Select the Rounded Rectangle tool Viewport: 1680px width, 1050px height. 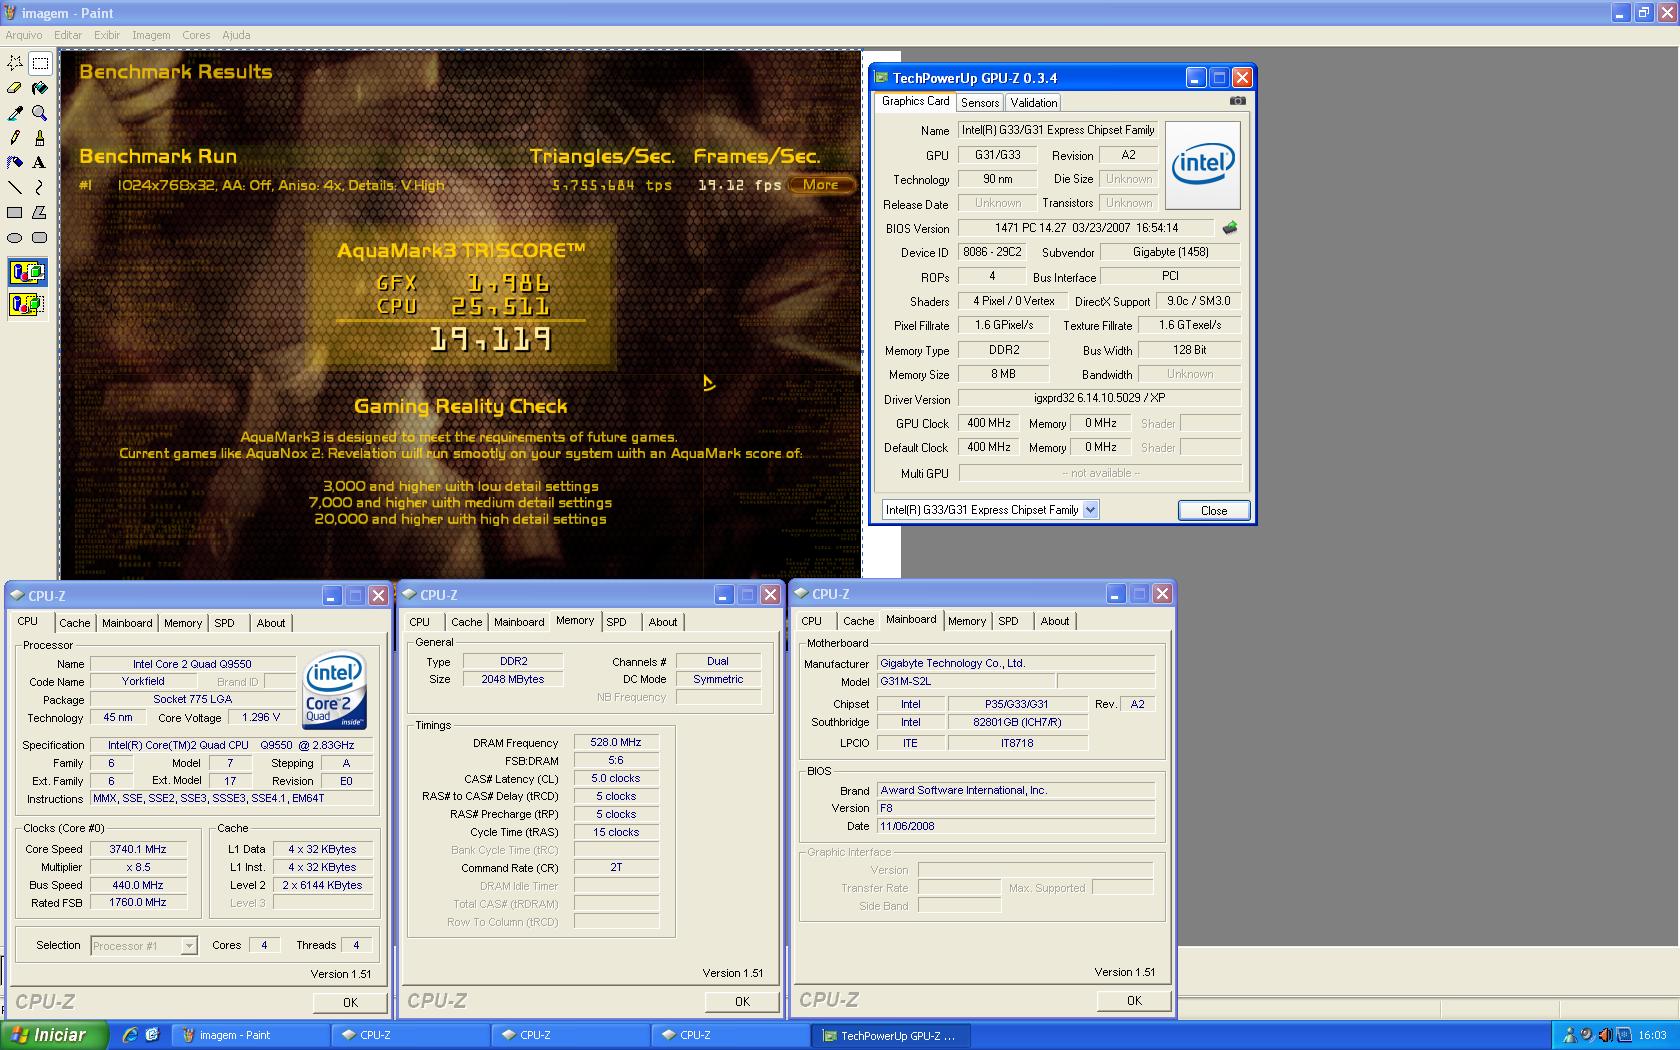click(40, 237)
